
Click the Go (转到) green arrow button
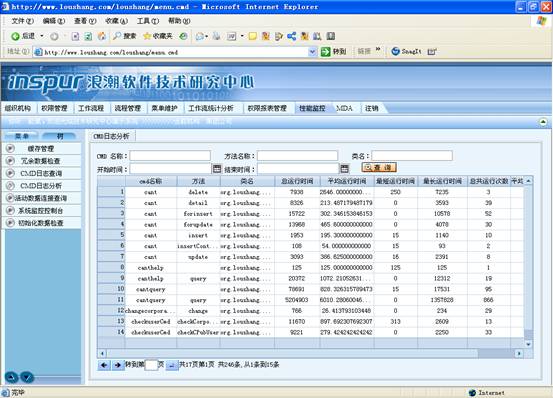click(x=333, y=52)
